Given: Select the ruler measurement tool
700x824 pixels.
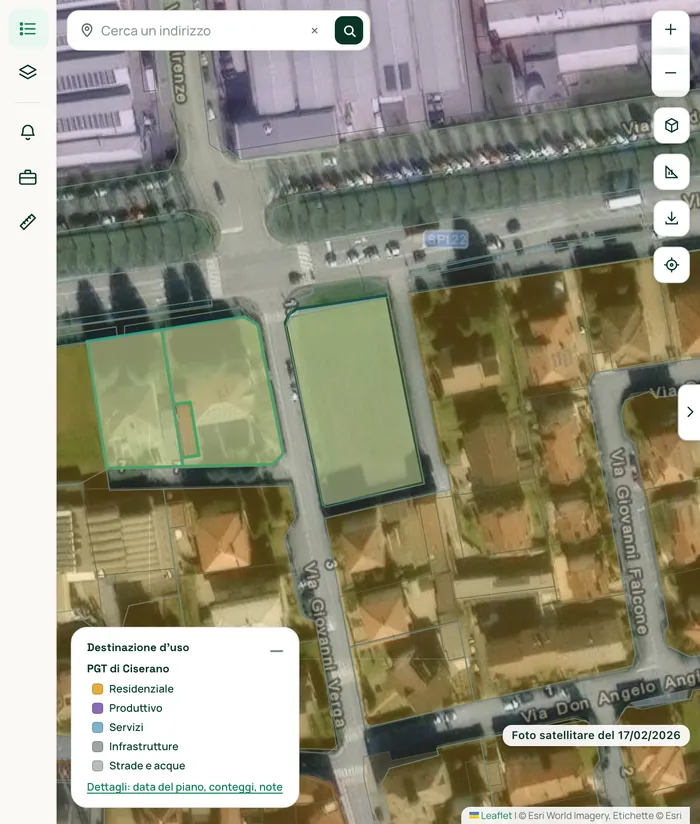Looking at the screenshot, I should [28, 222].
